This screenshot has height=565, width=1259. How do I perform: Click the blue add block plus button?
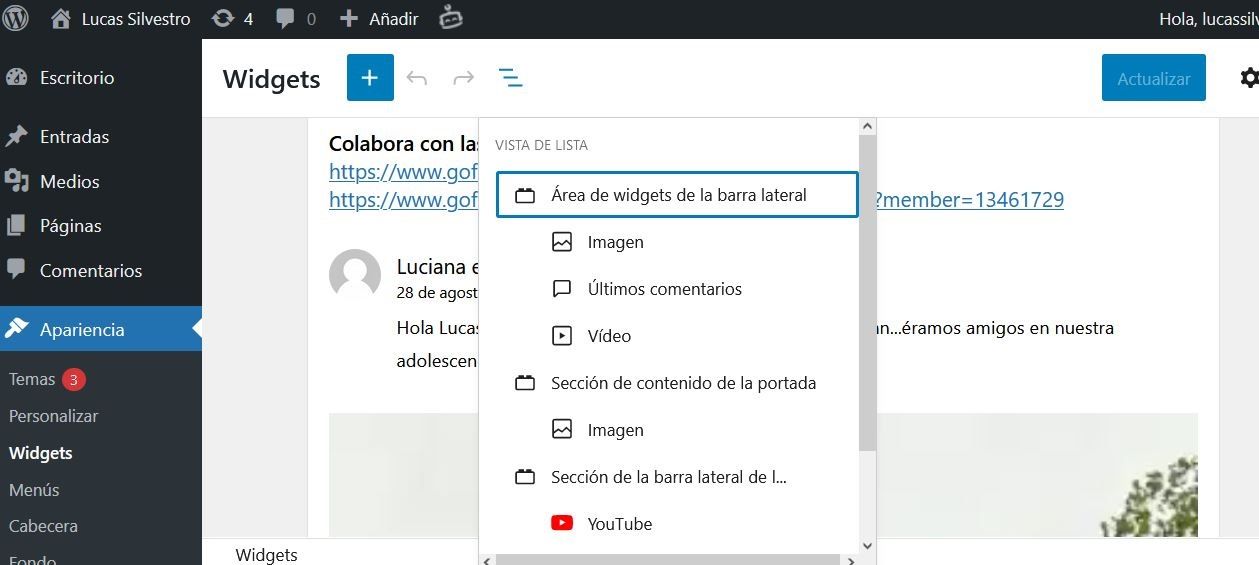click(370, 78)
